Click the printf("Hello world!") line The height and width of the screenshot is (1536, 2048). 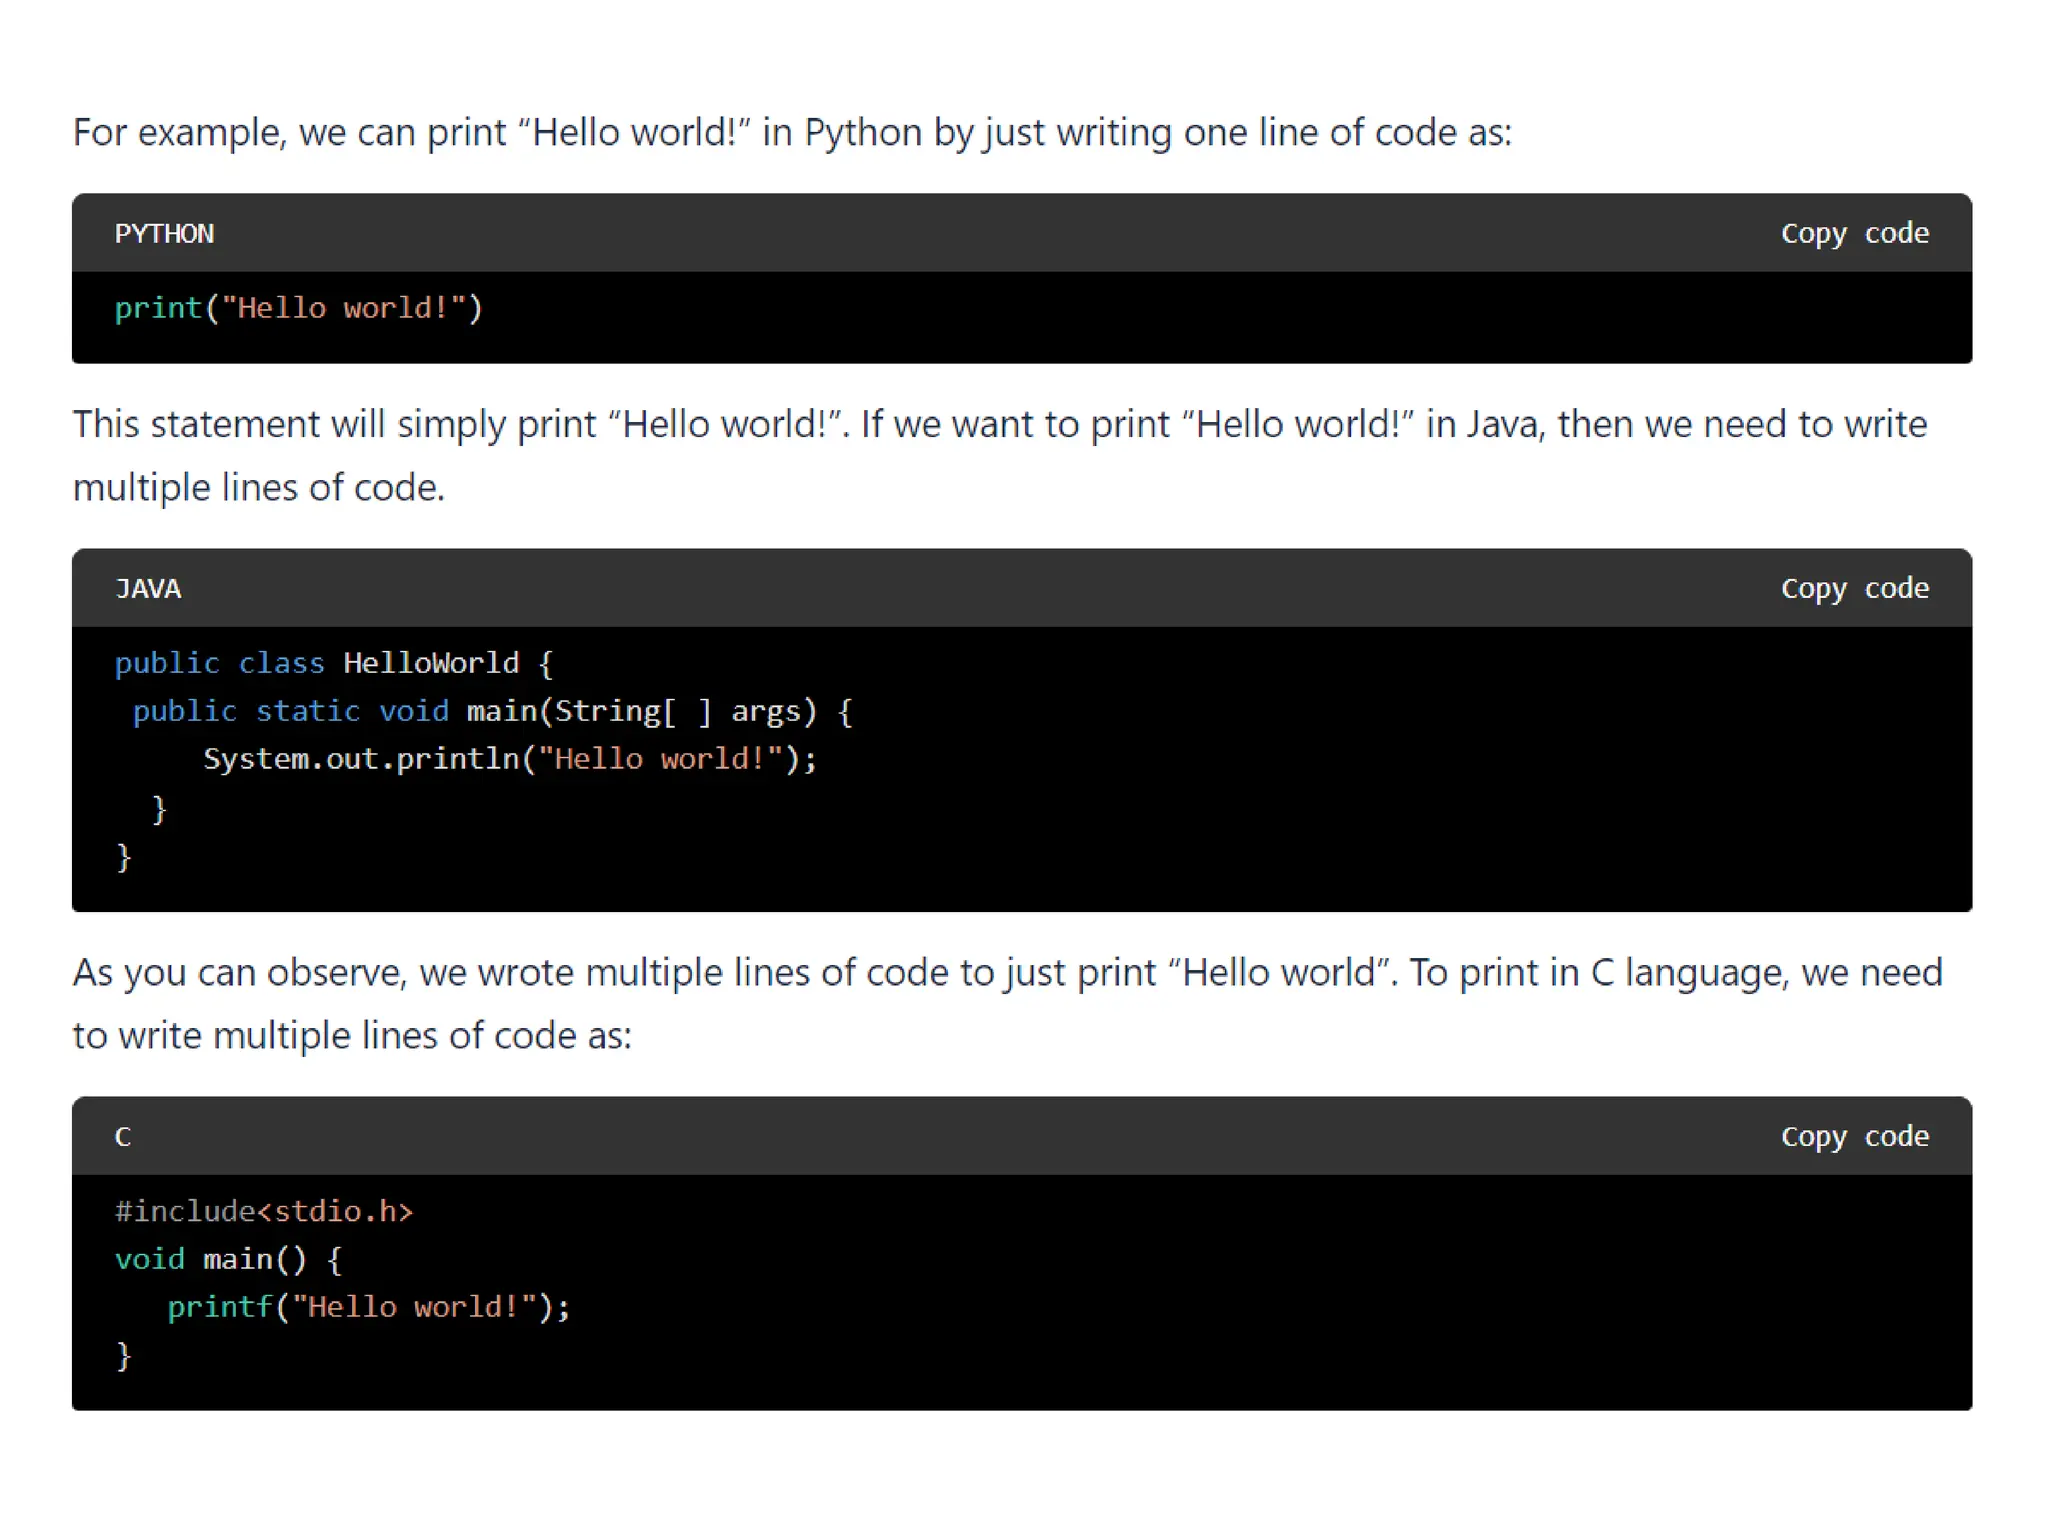(x=368, y=1307)
